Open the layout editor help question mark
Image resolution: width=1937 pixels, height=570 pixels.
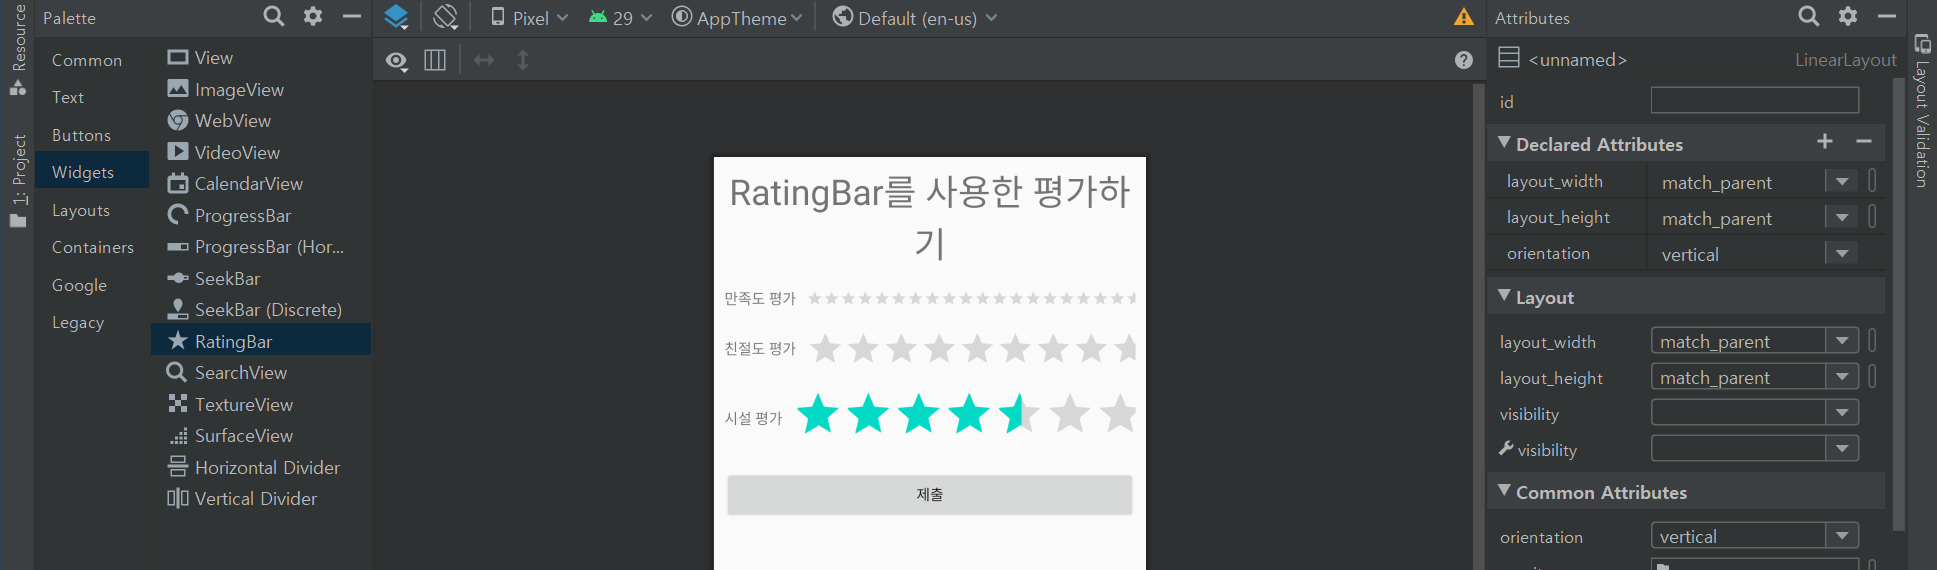click(1464, 60)
